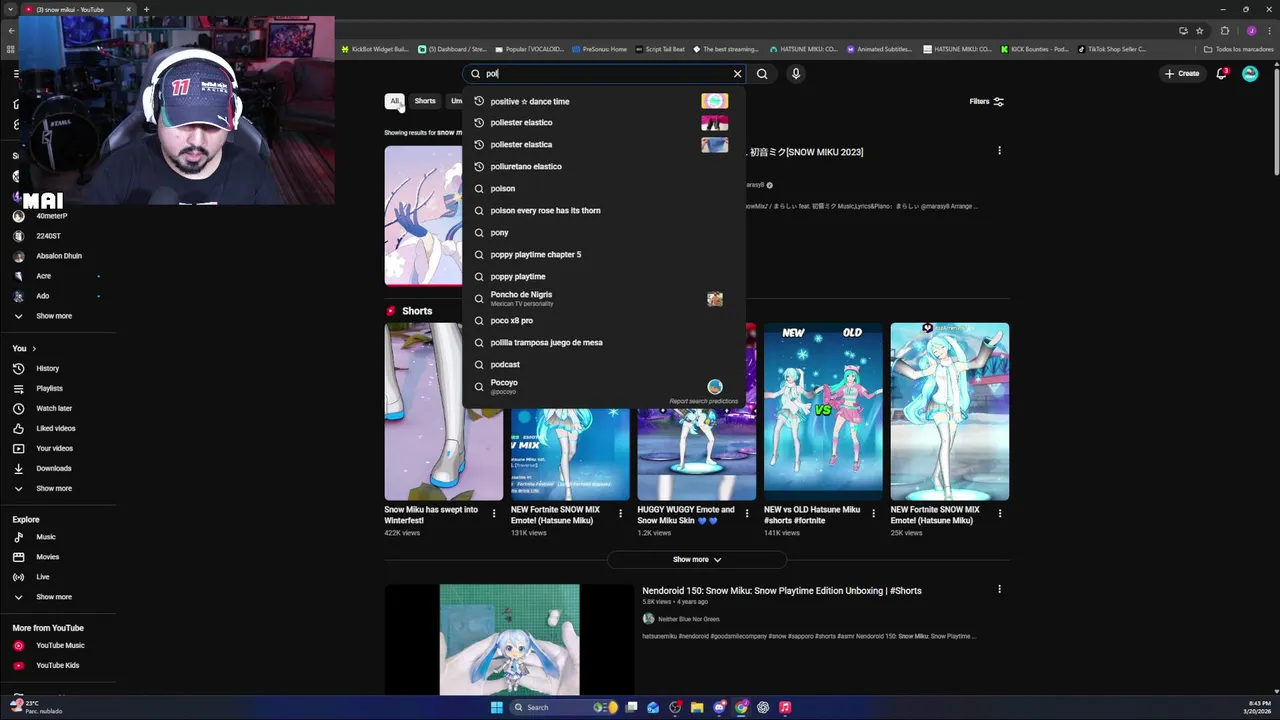Pick suggestion 'positive ☆ dance time'
The image size is (1280, 720).
[603, 101]
